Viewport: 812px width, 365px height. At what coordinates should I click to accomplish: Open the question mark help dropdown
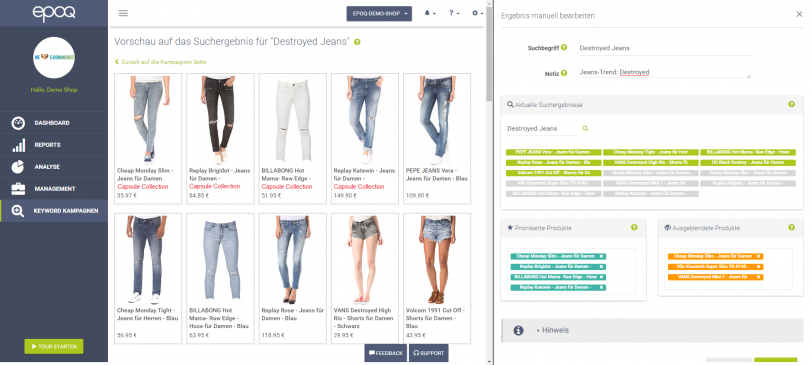click(454, 13)
